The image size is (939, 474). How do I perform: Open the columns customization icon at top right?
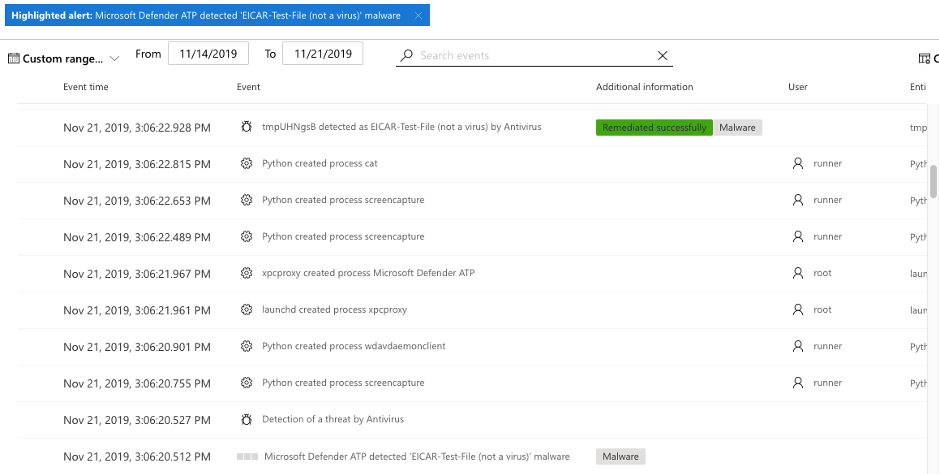[924, 59]
